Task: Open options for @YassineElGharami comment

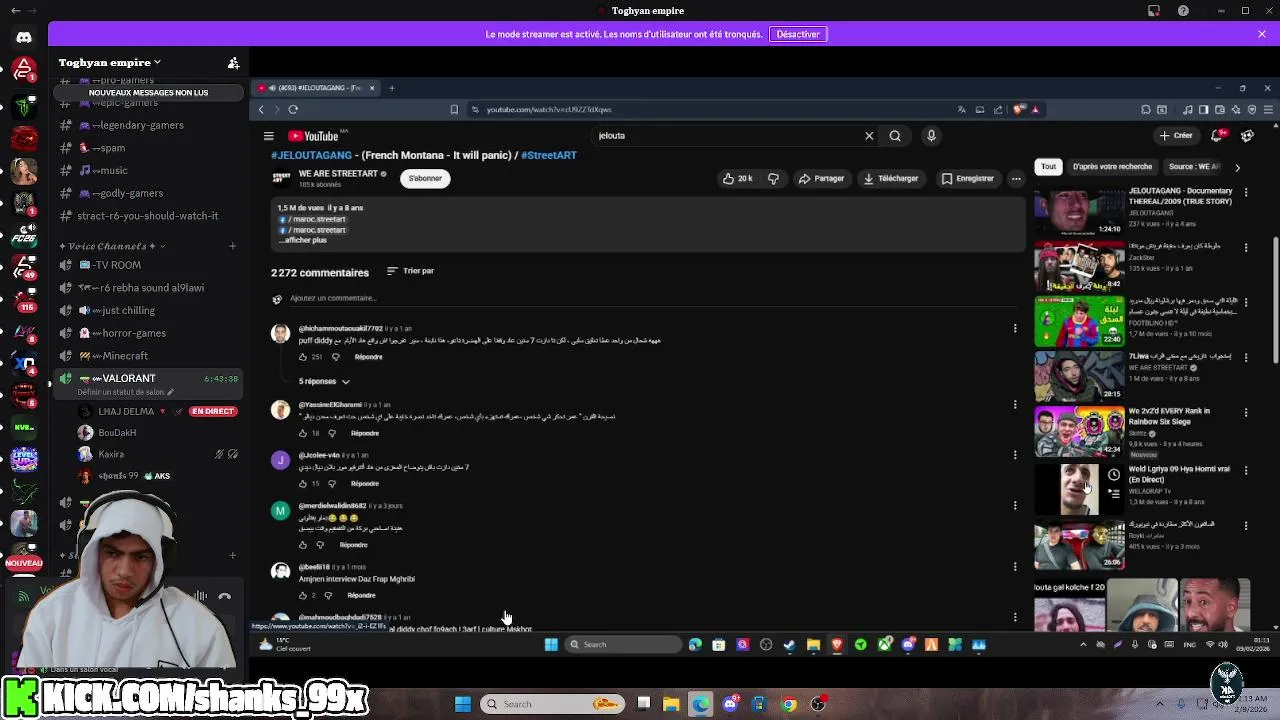Action: tap(1015, 404)
